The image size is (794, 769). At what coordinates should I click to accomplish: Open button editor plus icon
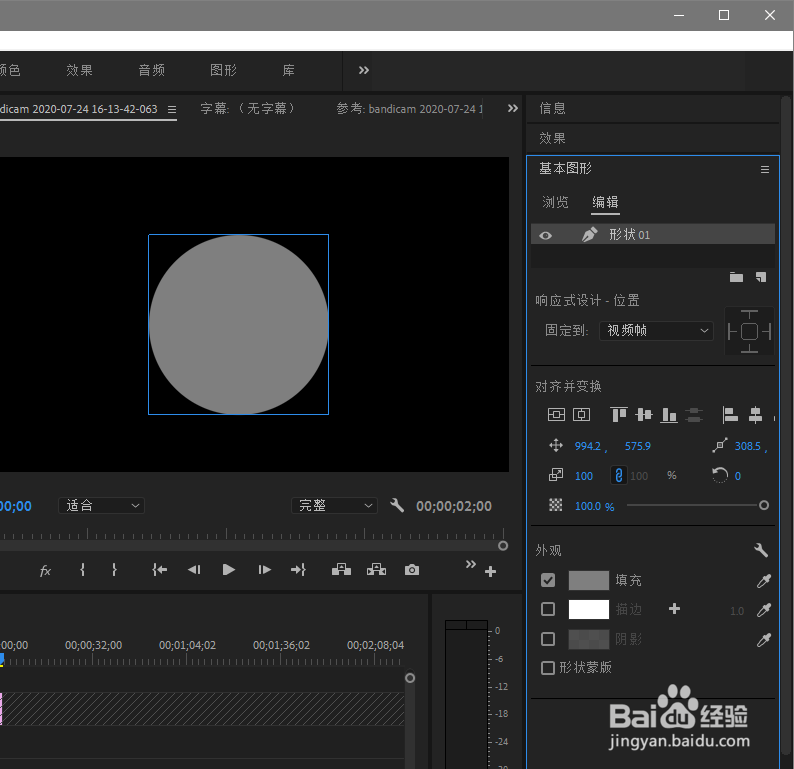point(490,572)
